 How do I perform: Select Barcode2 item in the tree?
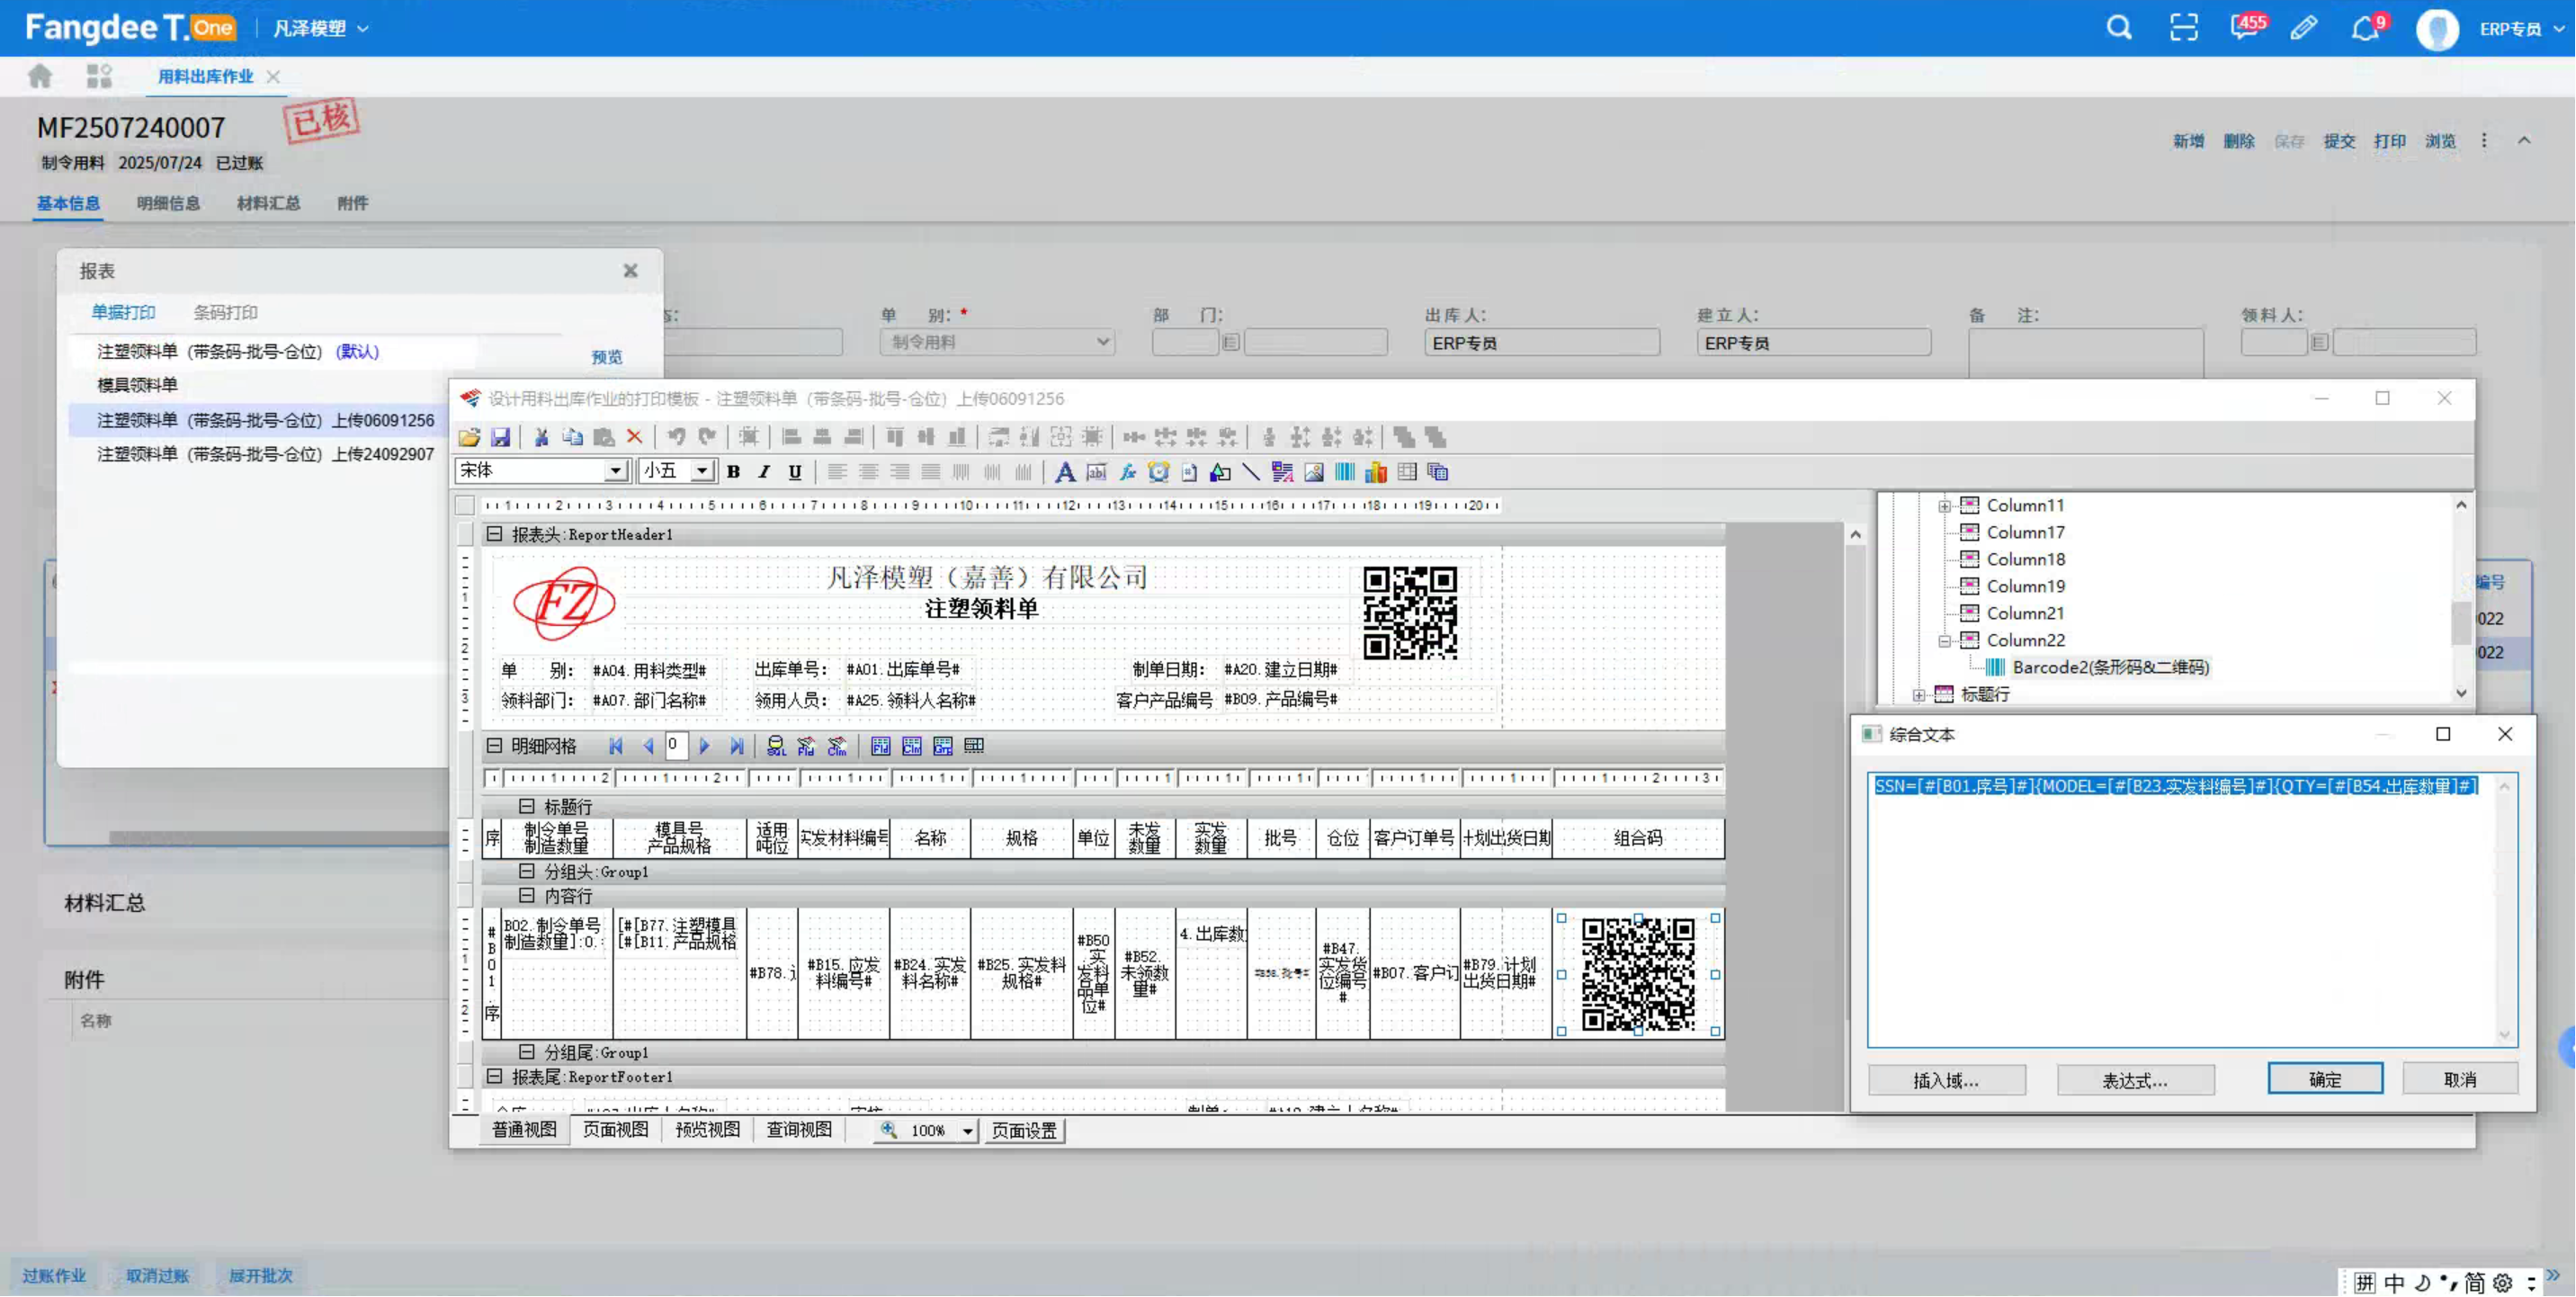coord(2109,667)
